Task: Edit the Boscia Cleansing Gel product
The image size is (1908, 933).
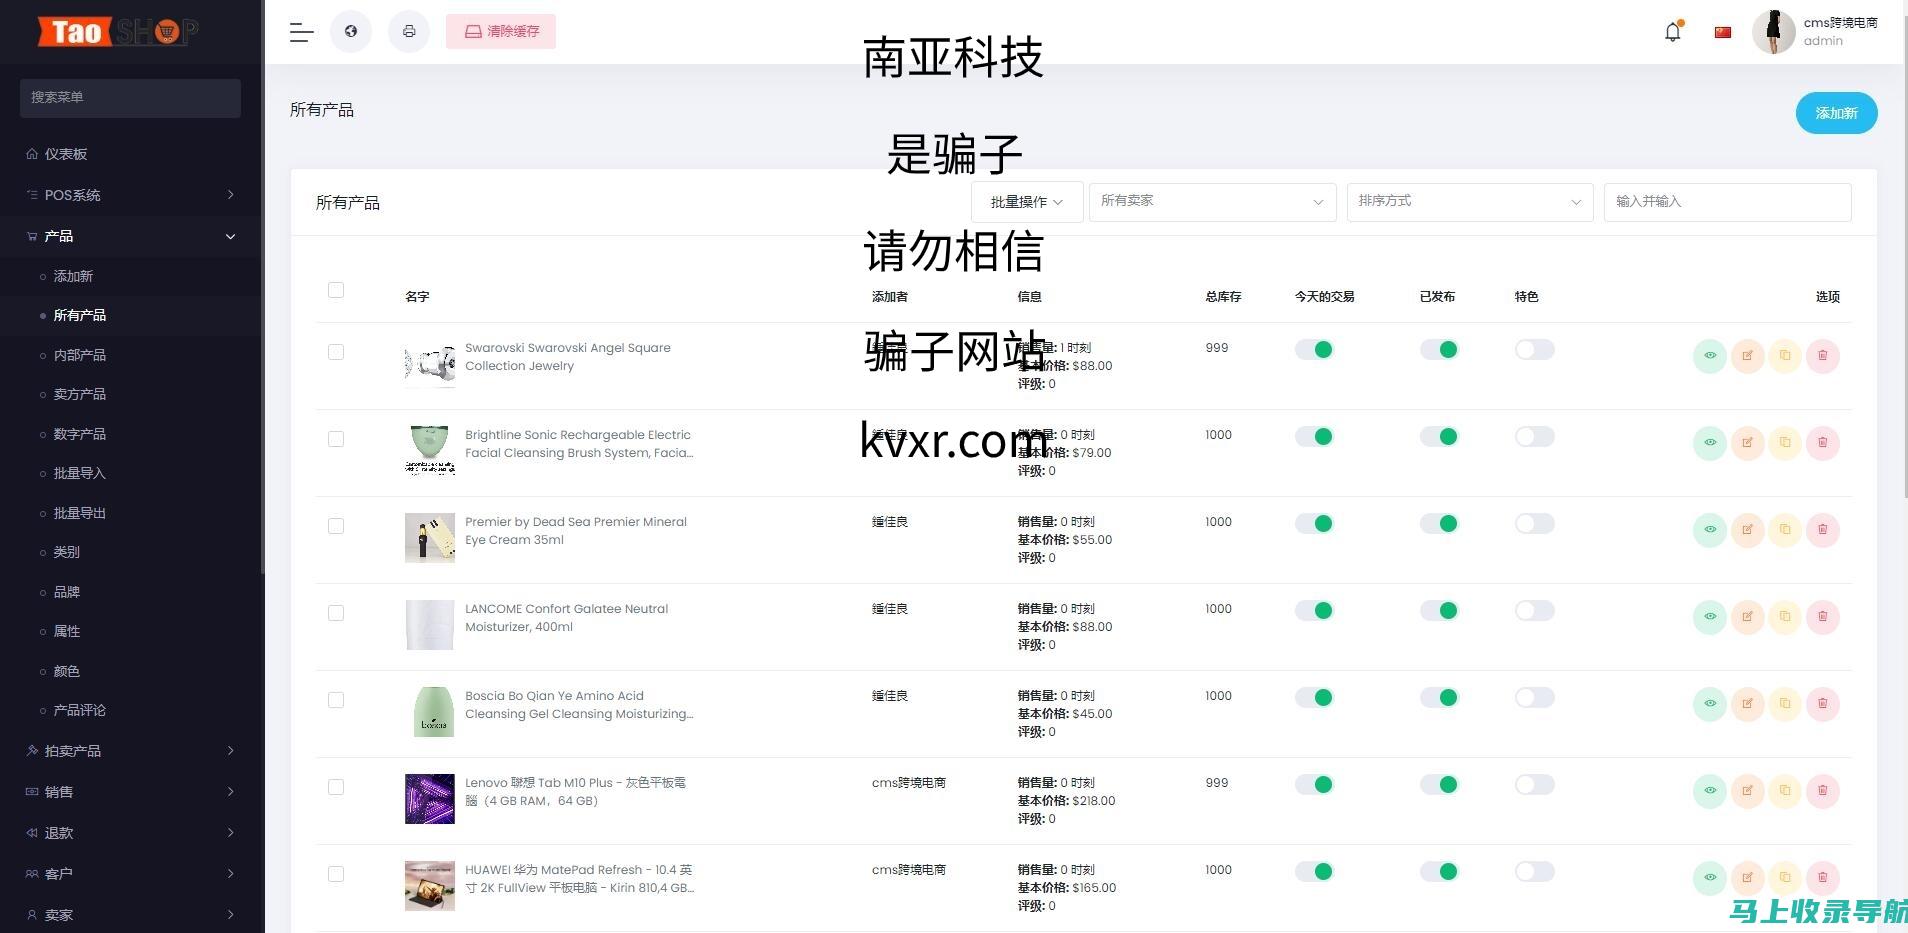Action: [1748, 704]
